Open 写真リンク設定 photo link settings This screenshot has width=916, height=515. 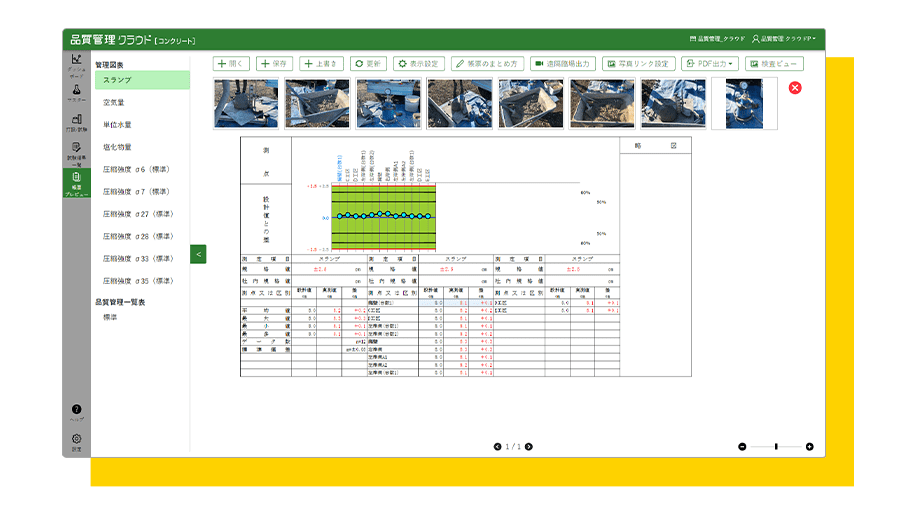click(x=639, y=64)
